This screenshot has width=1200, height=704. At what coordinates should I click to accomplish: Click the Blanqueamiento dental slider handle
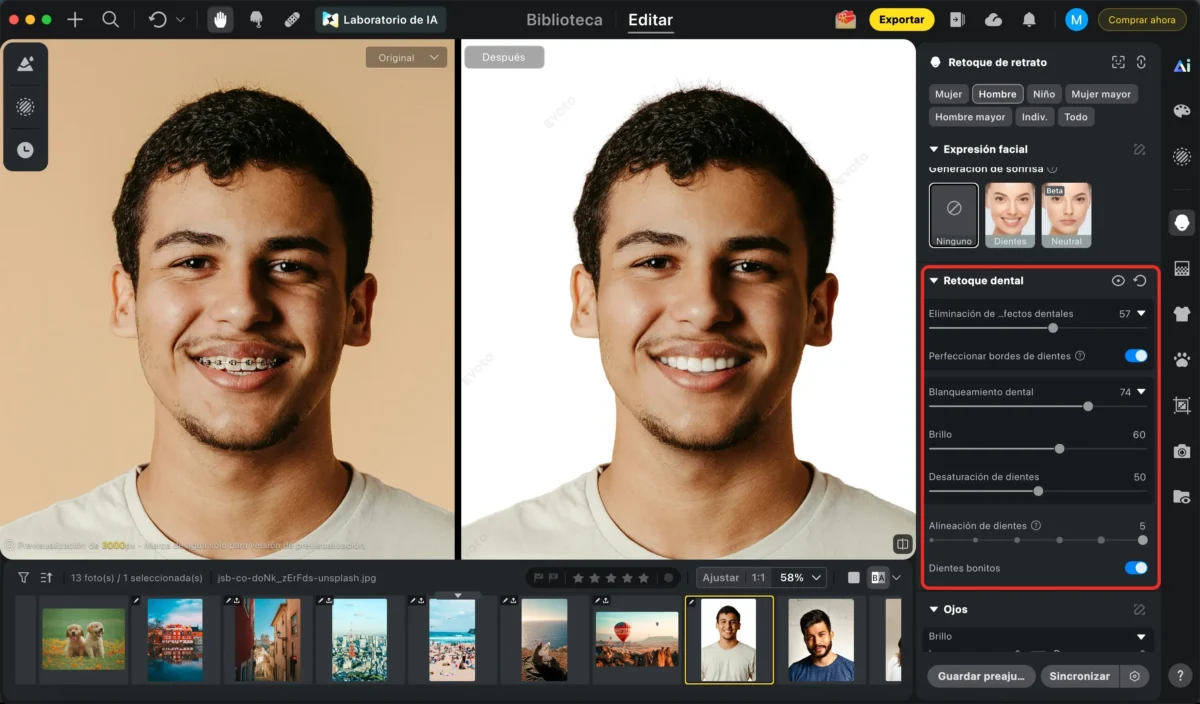pos(1088,406)
